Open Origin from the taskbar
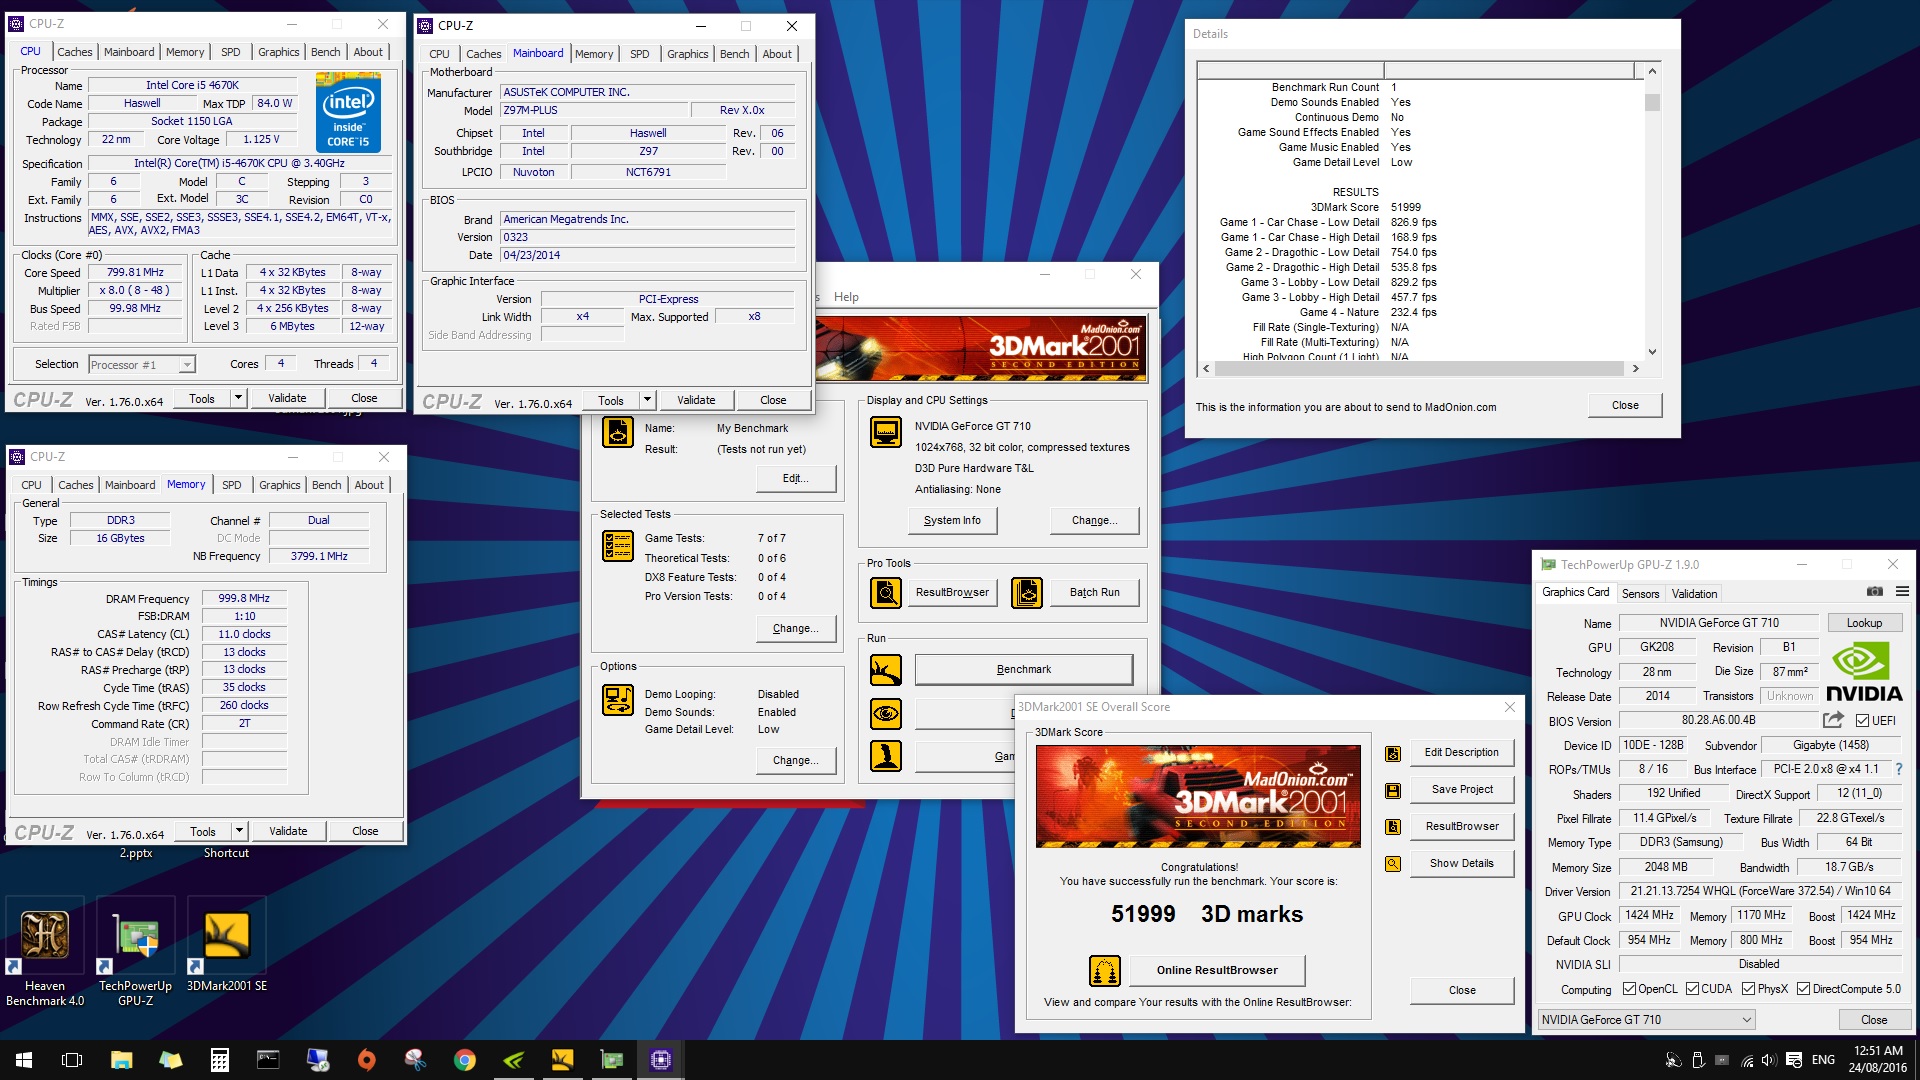The width and height of the screenshot is (1920, 1080). 367,1060
